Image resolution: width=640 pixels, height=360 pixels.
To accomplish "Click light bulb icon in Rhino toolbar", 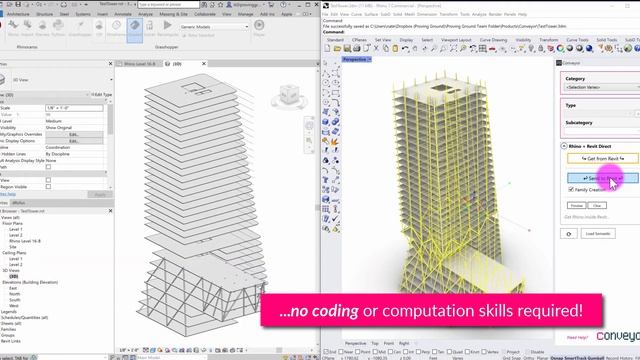I will (x=531, y=49).
